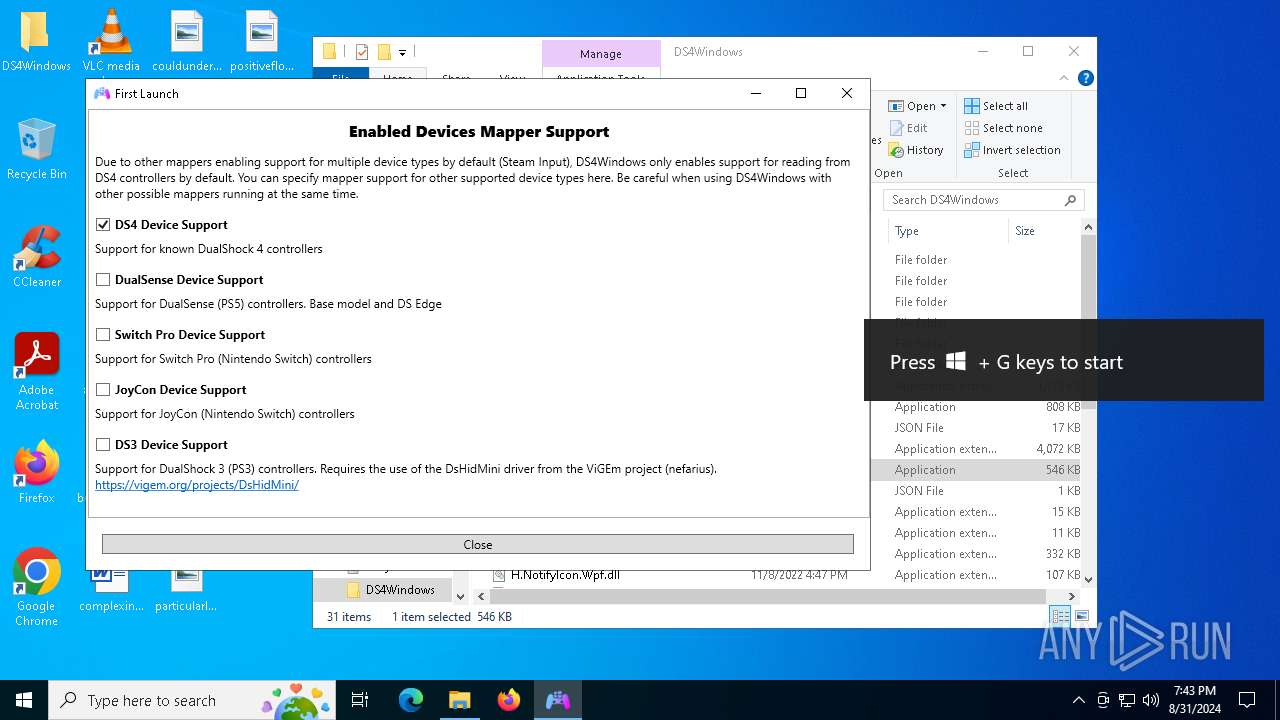Click the Explorer vertical scrollbar up arrow
The height and width of the screenshot is (720, 1280).
coord(1088,228)
